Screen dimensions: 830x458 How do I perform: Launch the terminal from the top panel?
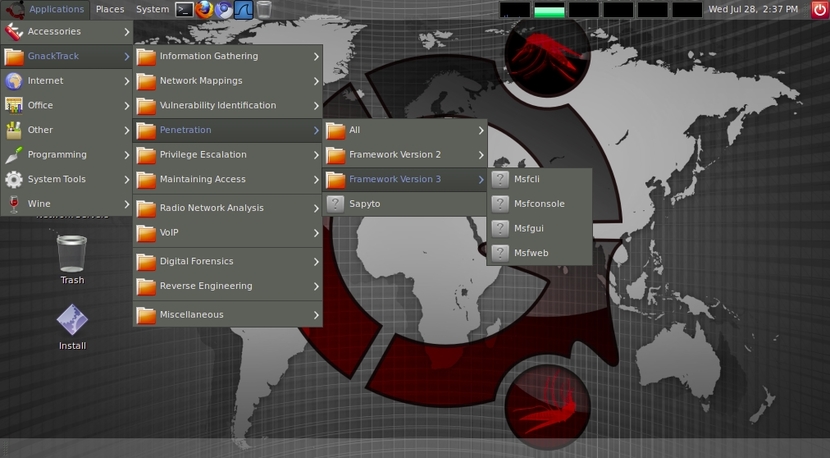[184, 10]
